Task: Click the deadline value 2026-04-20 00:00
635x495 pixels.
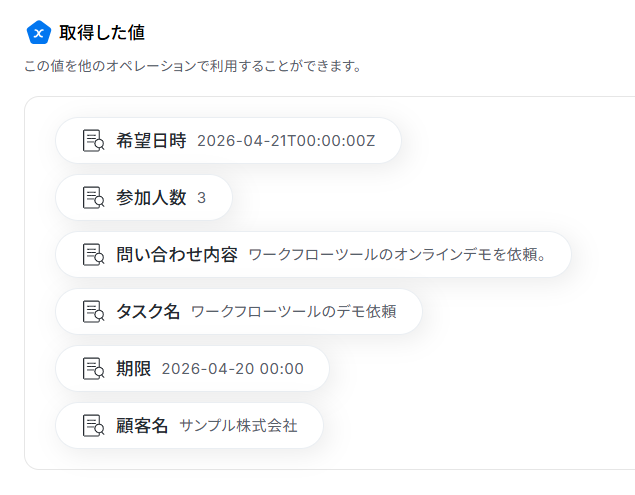Action: 232,369
